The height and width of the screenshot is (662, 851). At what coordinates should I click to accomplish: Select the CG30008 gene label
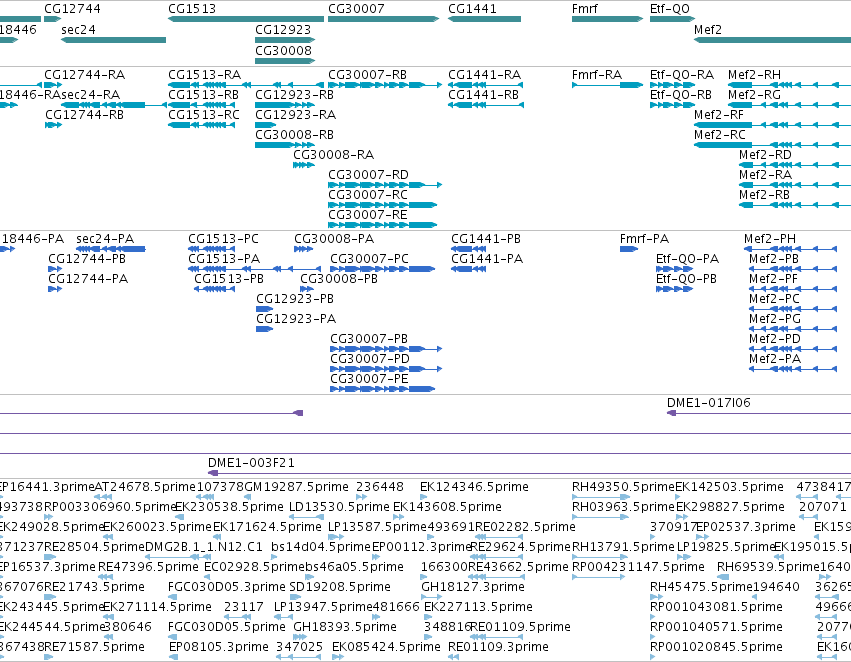(283, 50)
